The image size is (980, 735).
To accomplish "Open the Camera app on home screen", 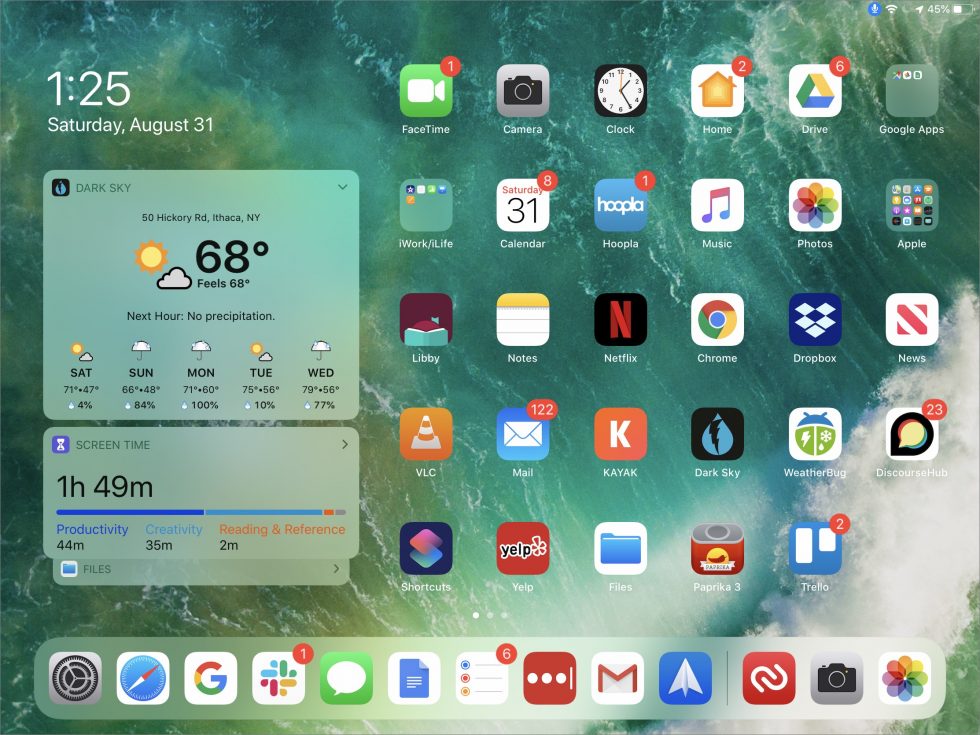I will click(x=522, y=91).
